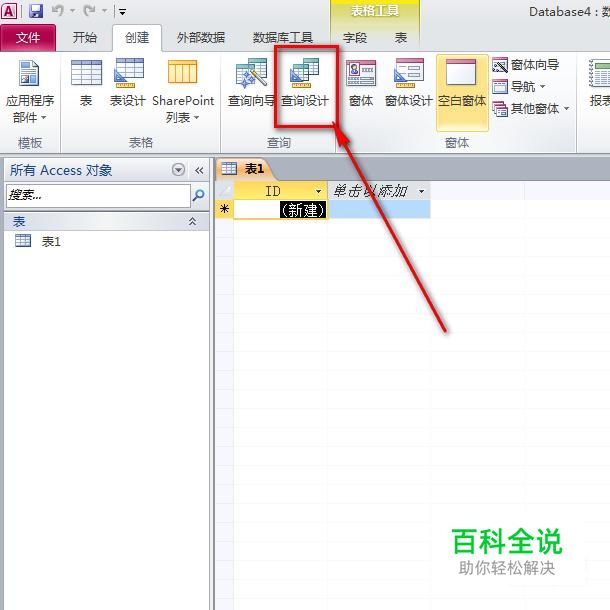This screenshot has height=610, width=610.
Task: Open the Redo history dropdown arrow
Action: (104, 11)
